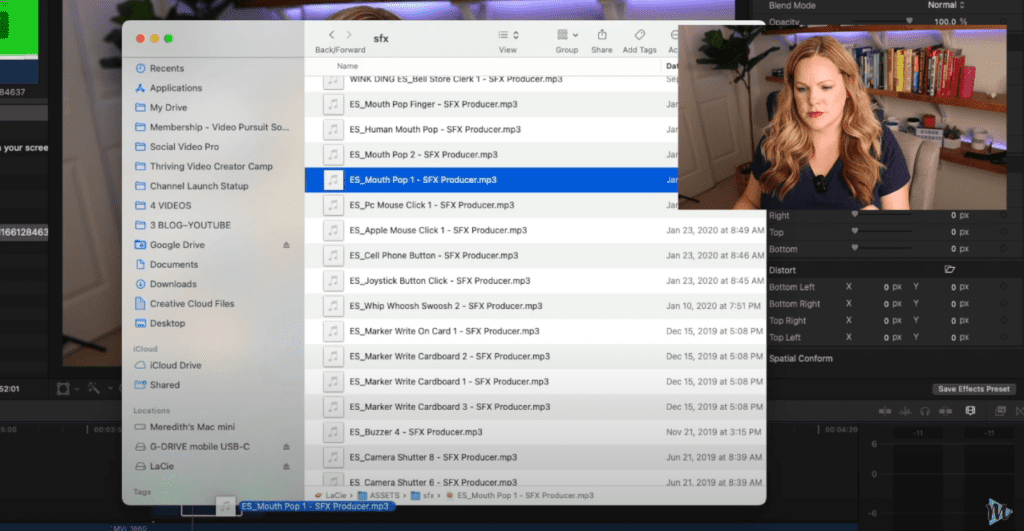1024x531 pixels.
Task: Click the dragged ES_Mouth Pop 1 clip label
Action: pyautogui.click(x=315, y=506)
